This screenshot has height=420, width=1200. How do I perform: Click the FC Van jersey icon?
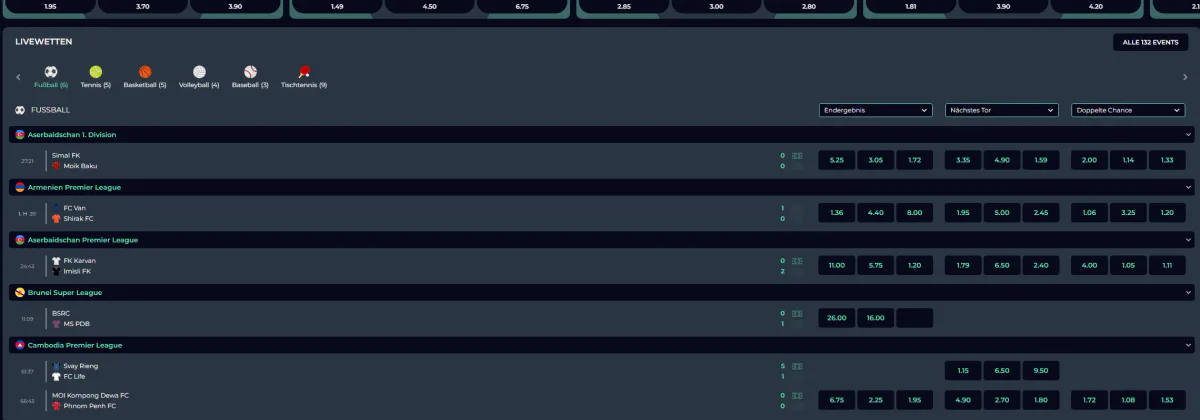click(x=57, y=208)
